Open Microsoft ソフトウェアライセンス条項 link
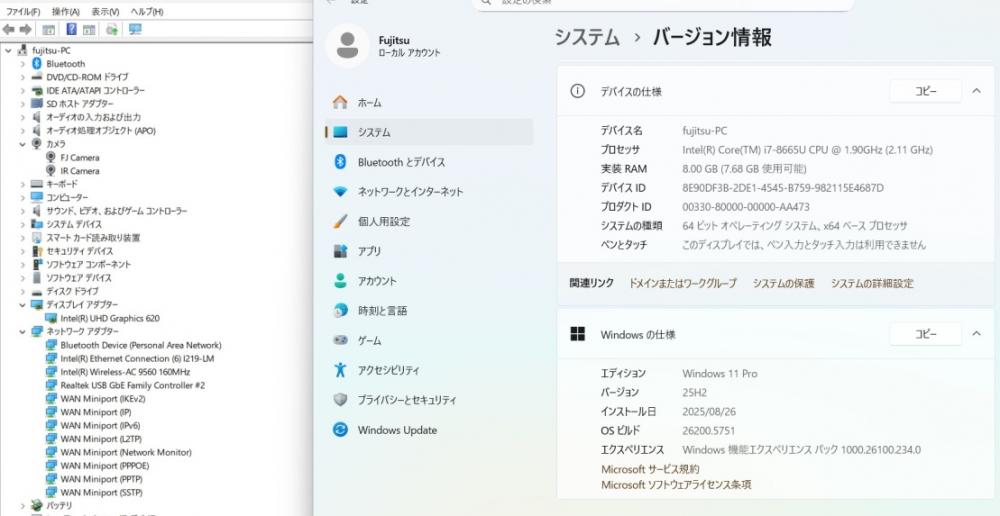The width and height of the screenshot is (1000, 516). click(x=676, y=485)
